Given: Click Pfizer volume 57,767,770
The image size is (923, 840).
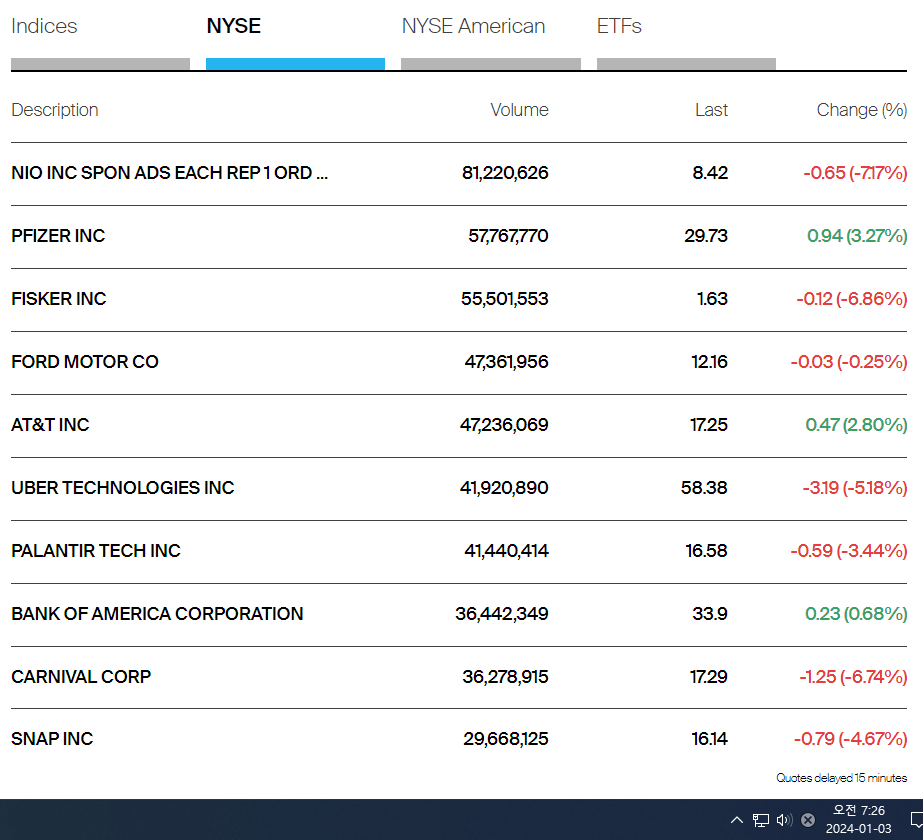Looking at the screenshot, I should tap(508, 236).
